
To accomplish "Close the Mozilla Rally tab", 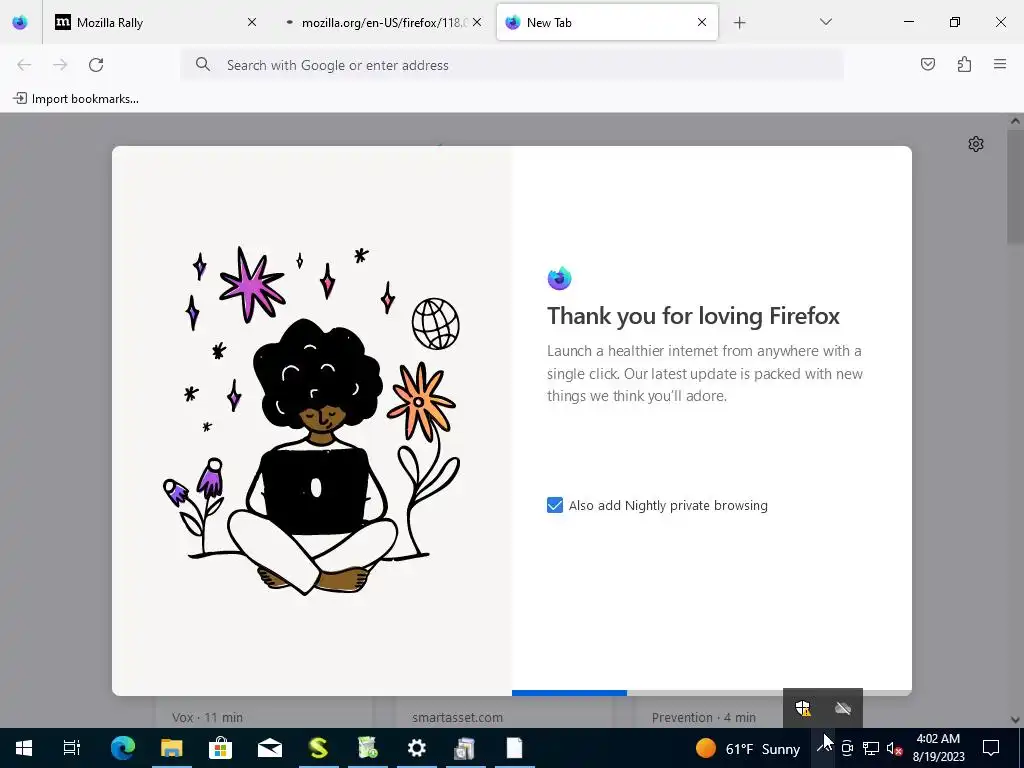I will pos(252,22).
